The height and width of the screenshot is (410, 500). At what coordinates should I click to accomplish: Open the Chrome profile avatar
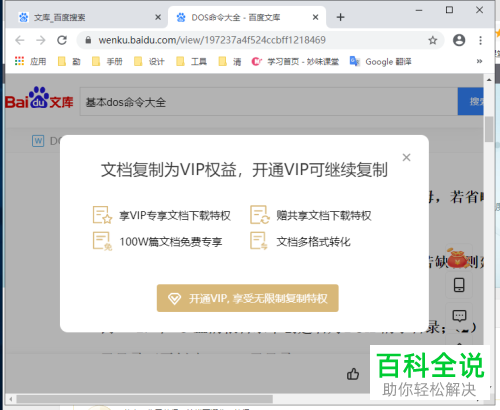(459, 40)
